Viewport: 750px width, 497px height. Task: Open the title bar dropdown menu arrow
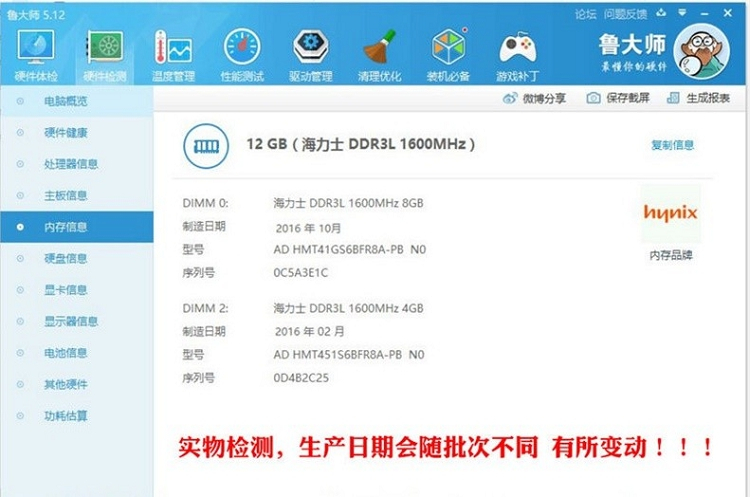(683, 13)
